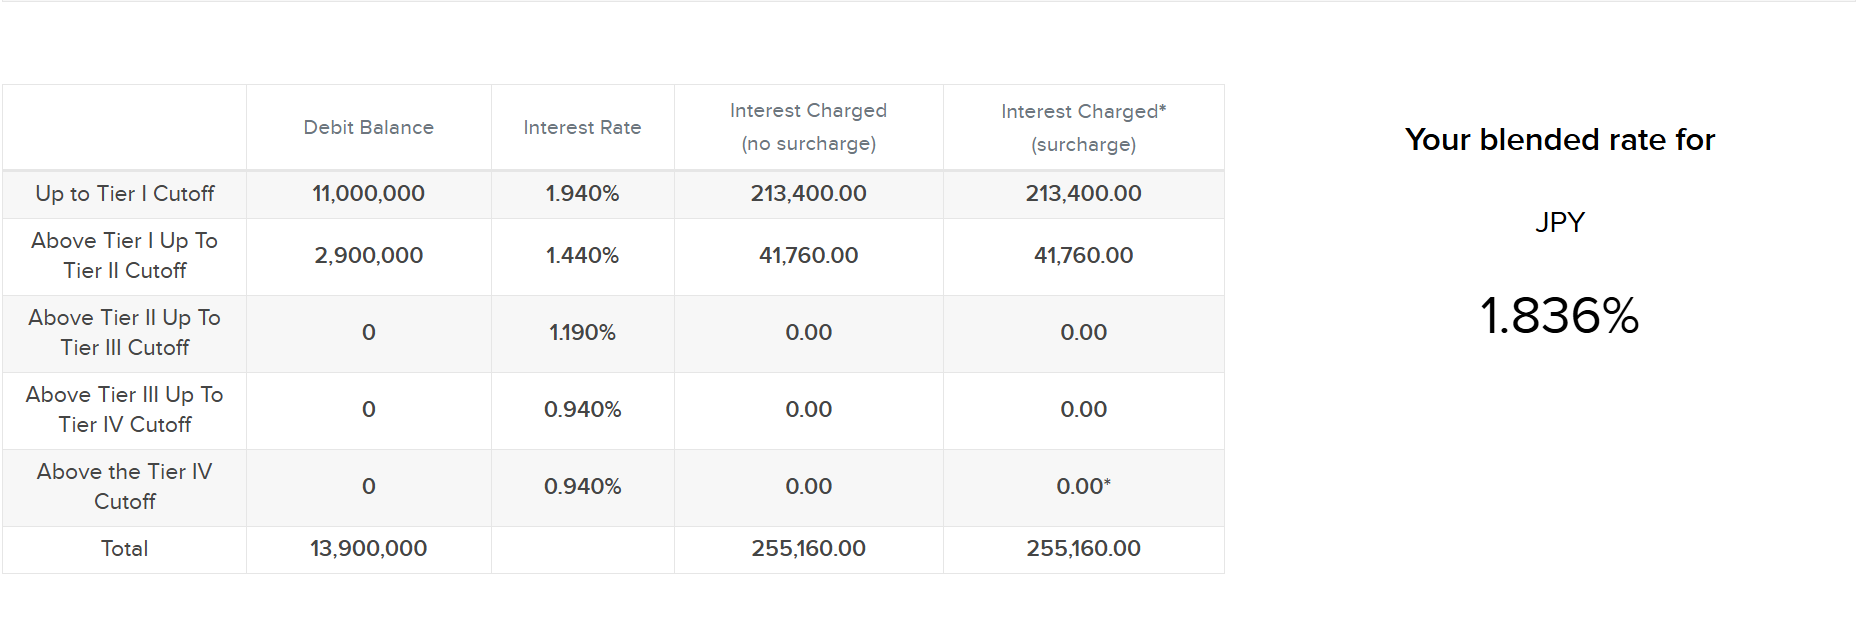Select the Above Tier II Up To Tier III row label
This screenshot has width=1856, height=639.
pos(125,333)
